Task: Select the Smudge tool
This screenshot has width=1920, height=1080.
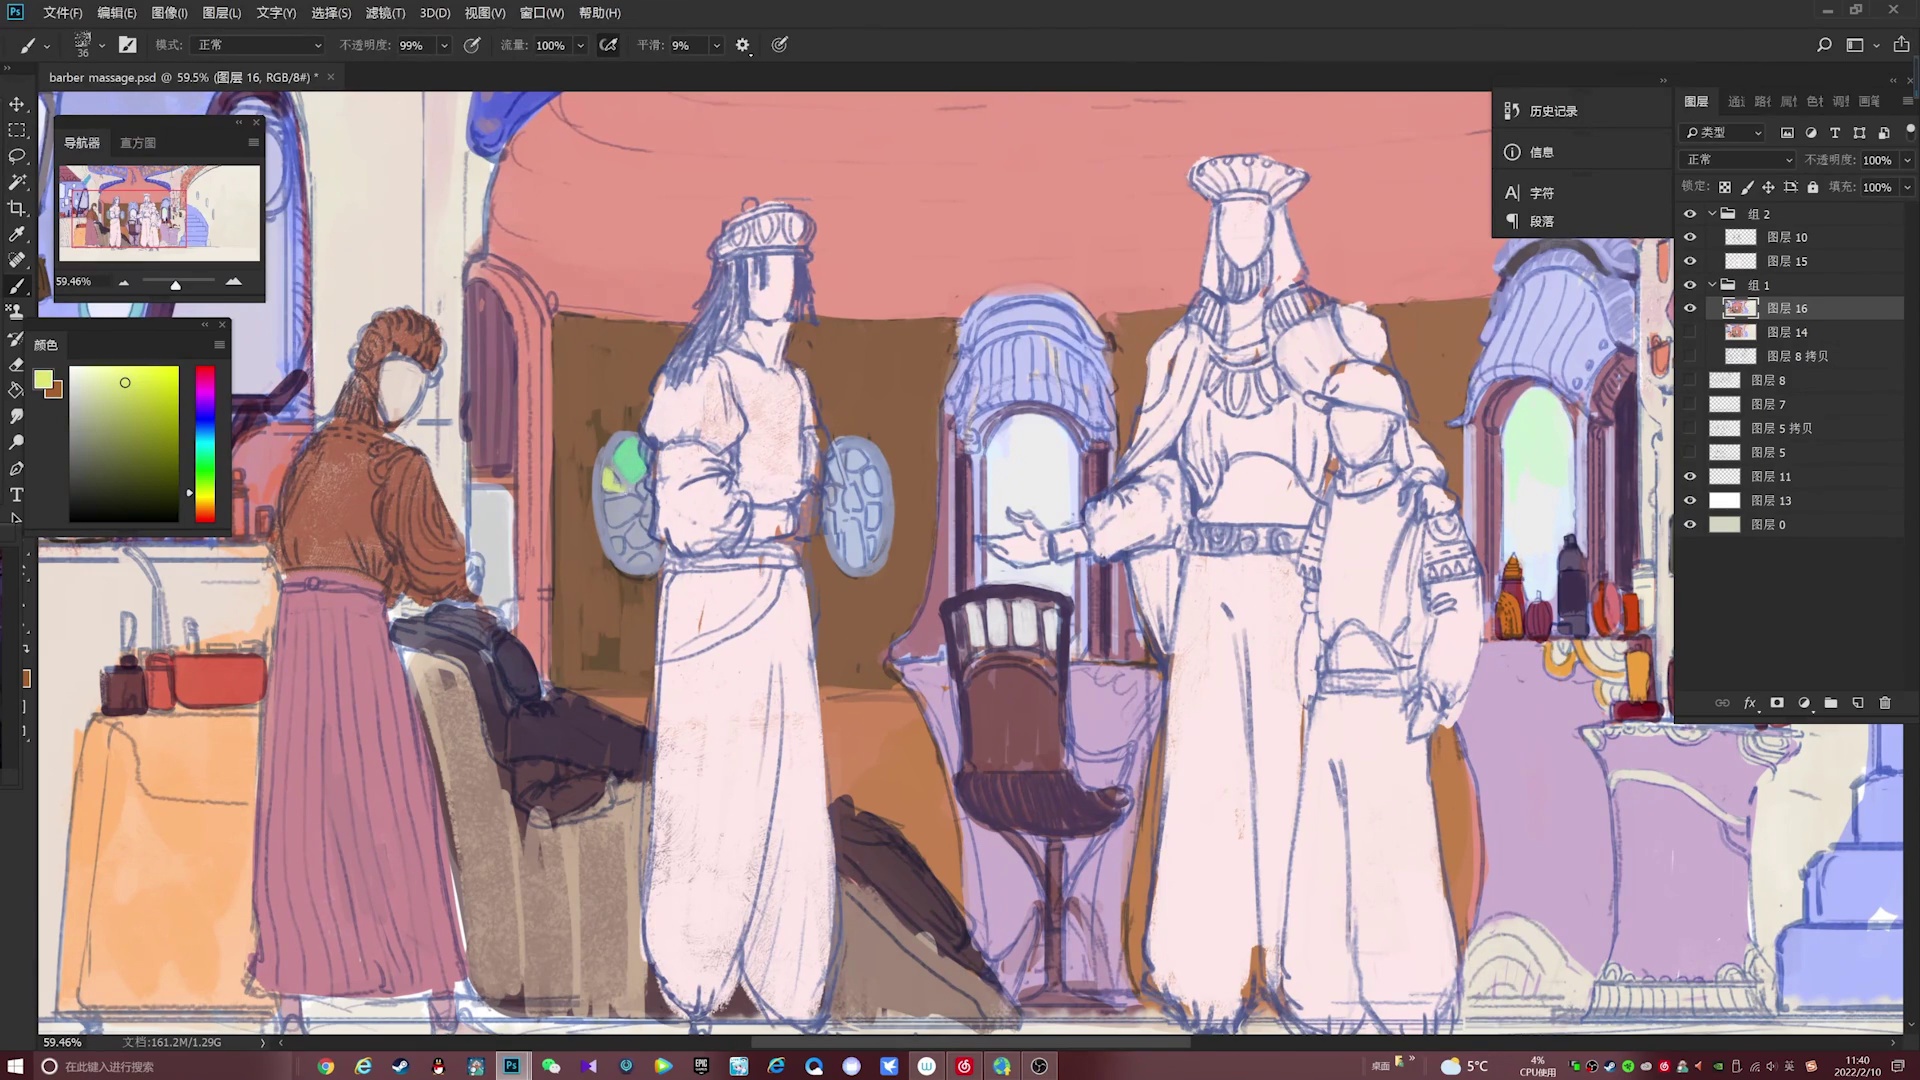Action: [x=17, y=416]
